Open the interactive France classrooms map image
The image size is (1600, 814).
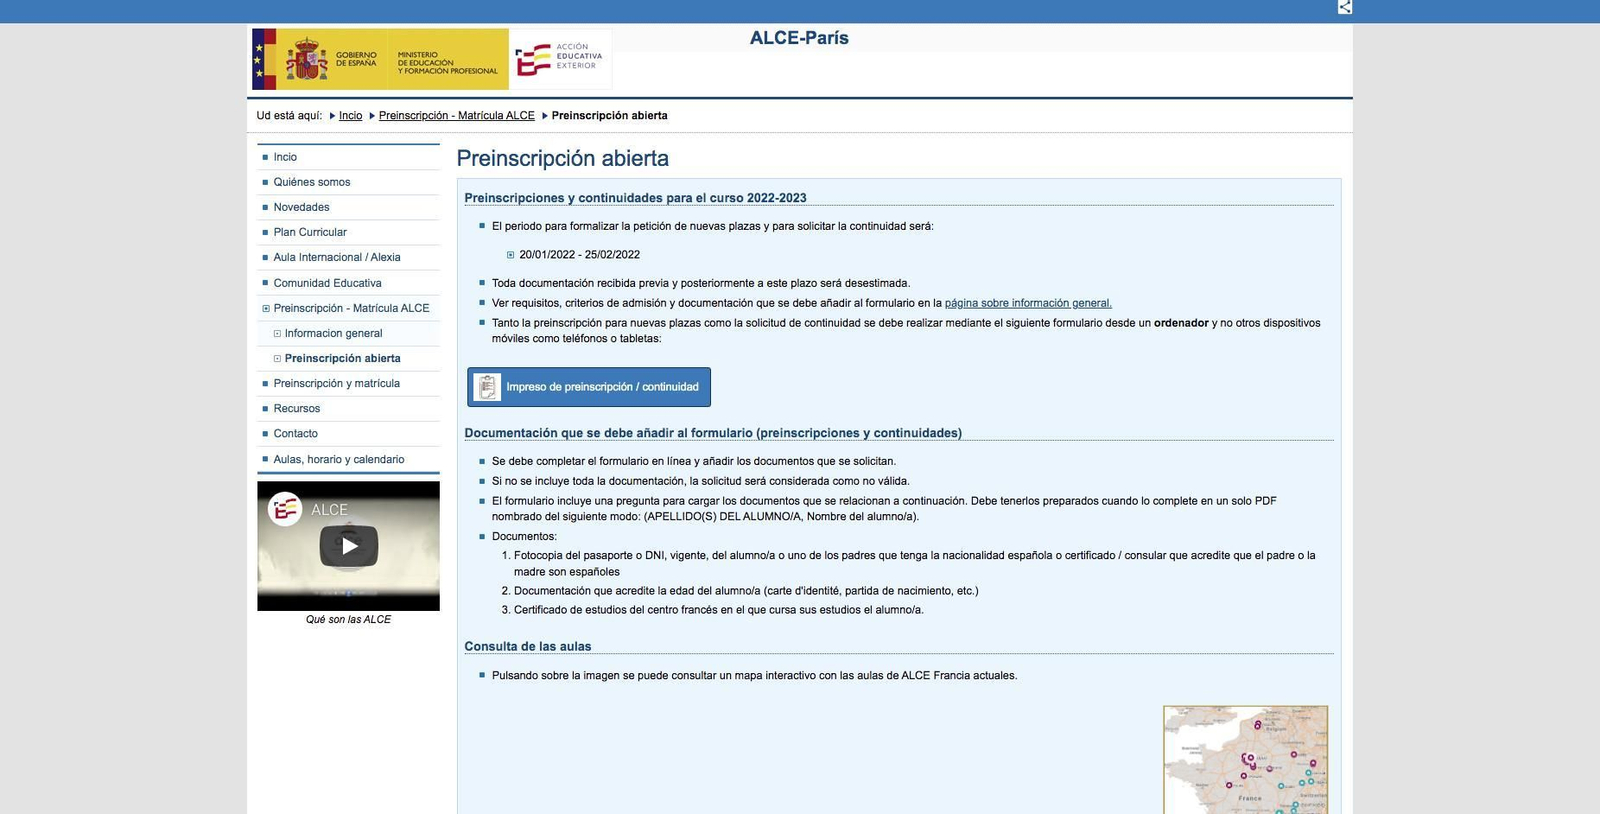tap(1245, 760)
